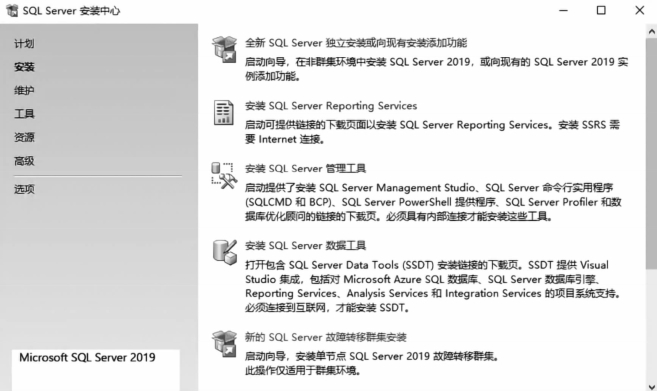The height and width of the screenshot is (391, 657).
Task: Click the new standalone installation box icon
Action: click(x=224, y=49)
